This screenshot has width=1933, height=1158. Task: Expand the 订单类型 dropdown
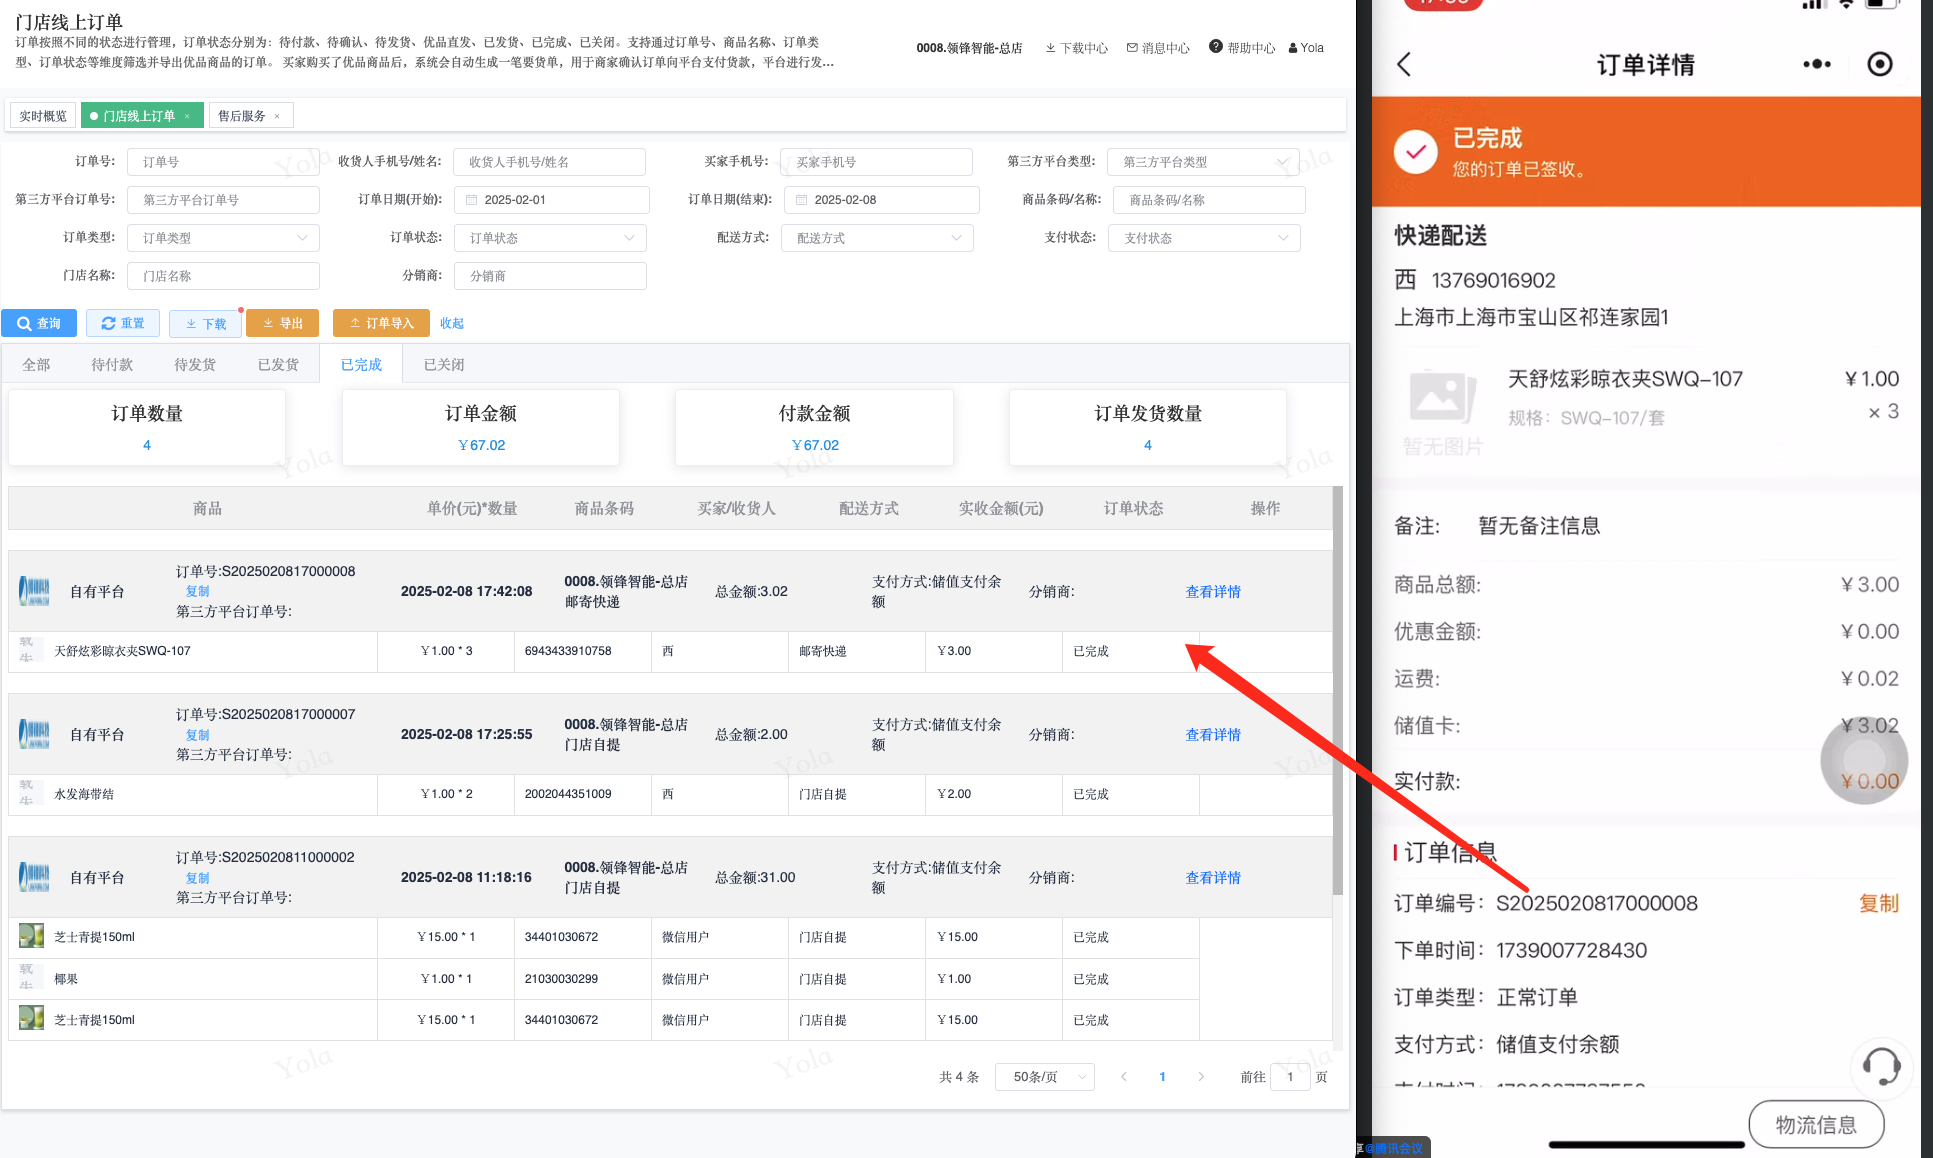click(x=223, y=238)
